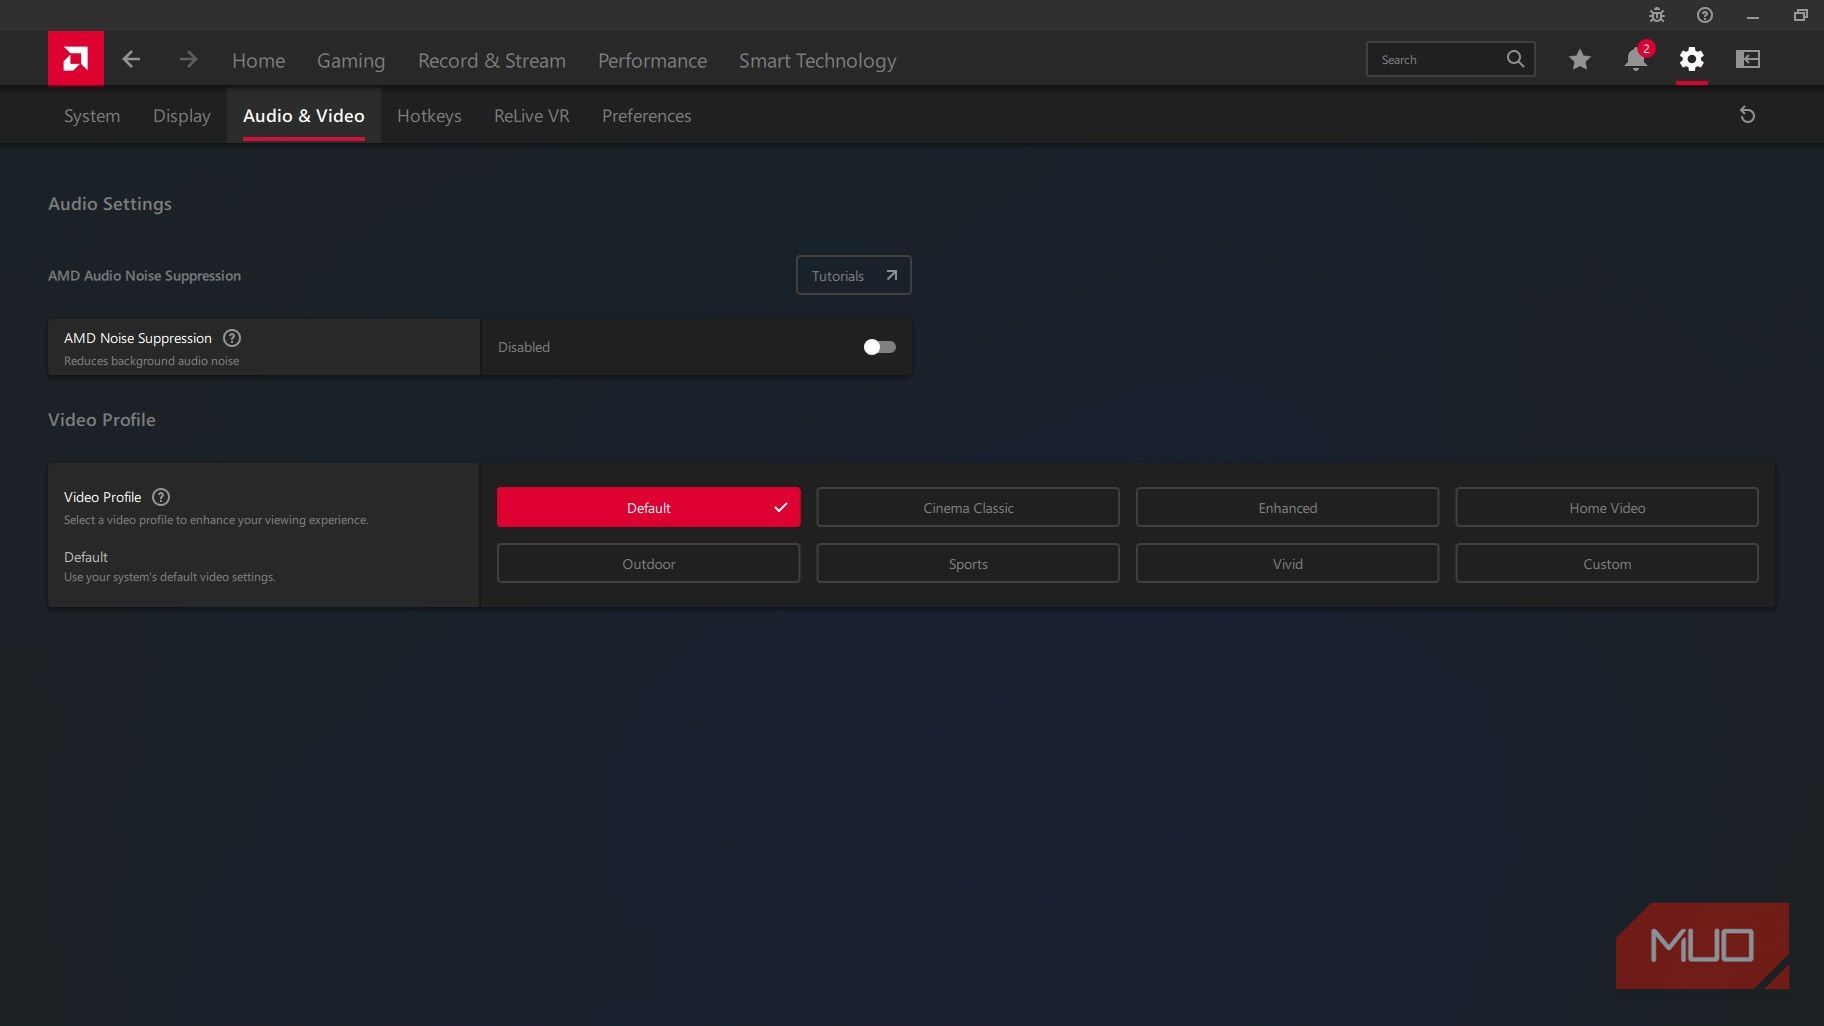Restore down the AMD Software window

click(x=1800, y=15)
